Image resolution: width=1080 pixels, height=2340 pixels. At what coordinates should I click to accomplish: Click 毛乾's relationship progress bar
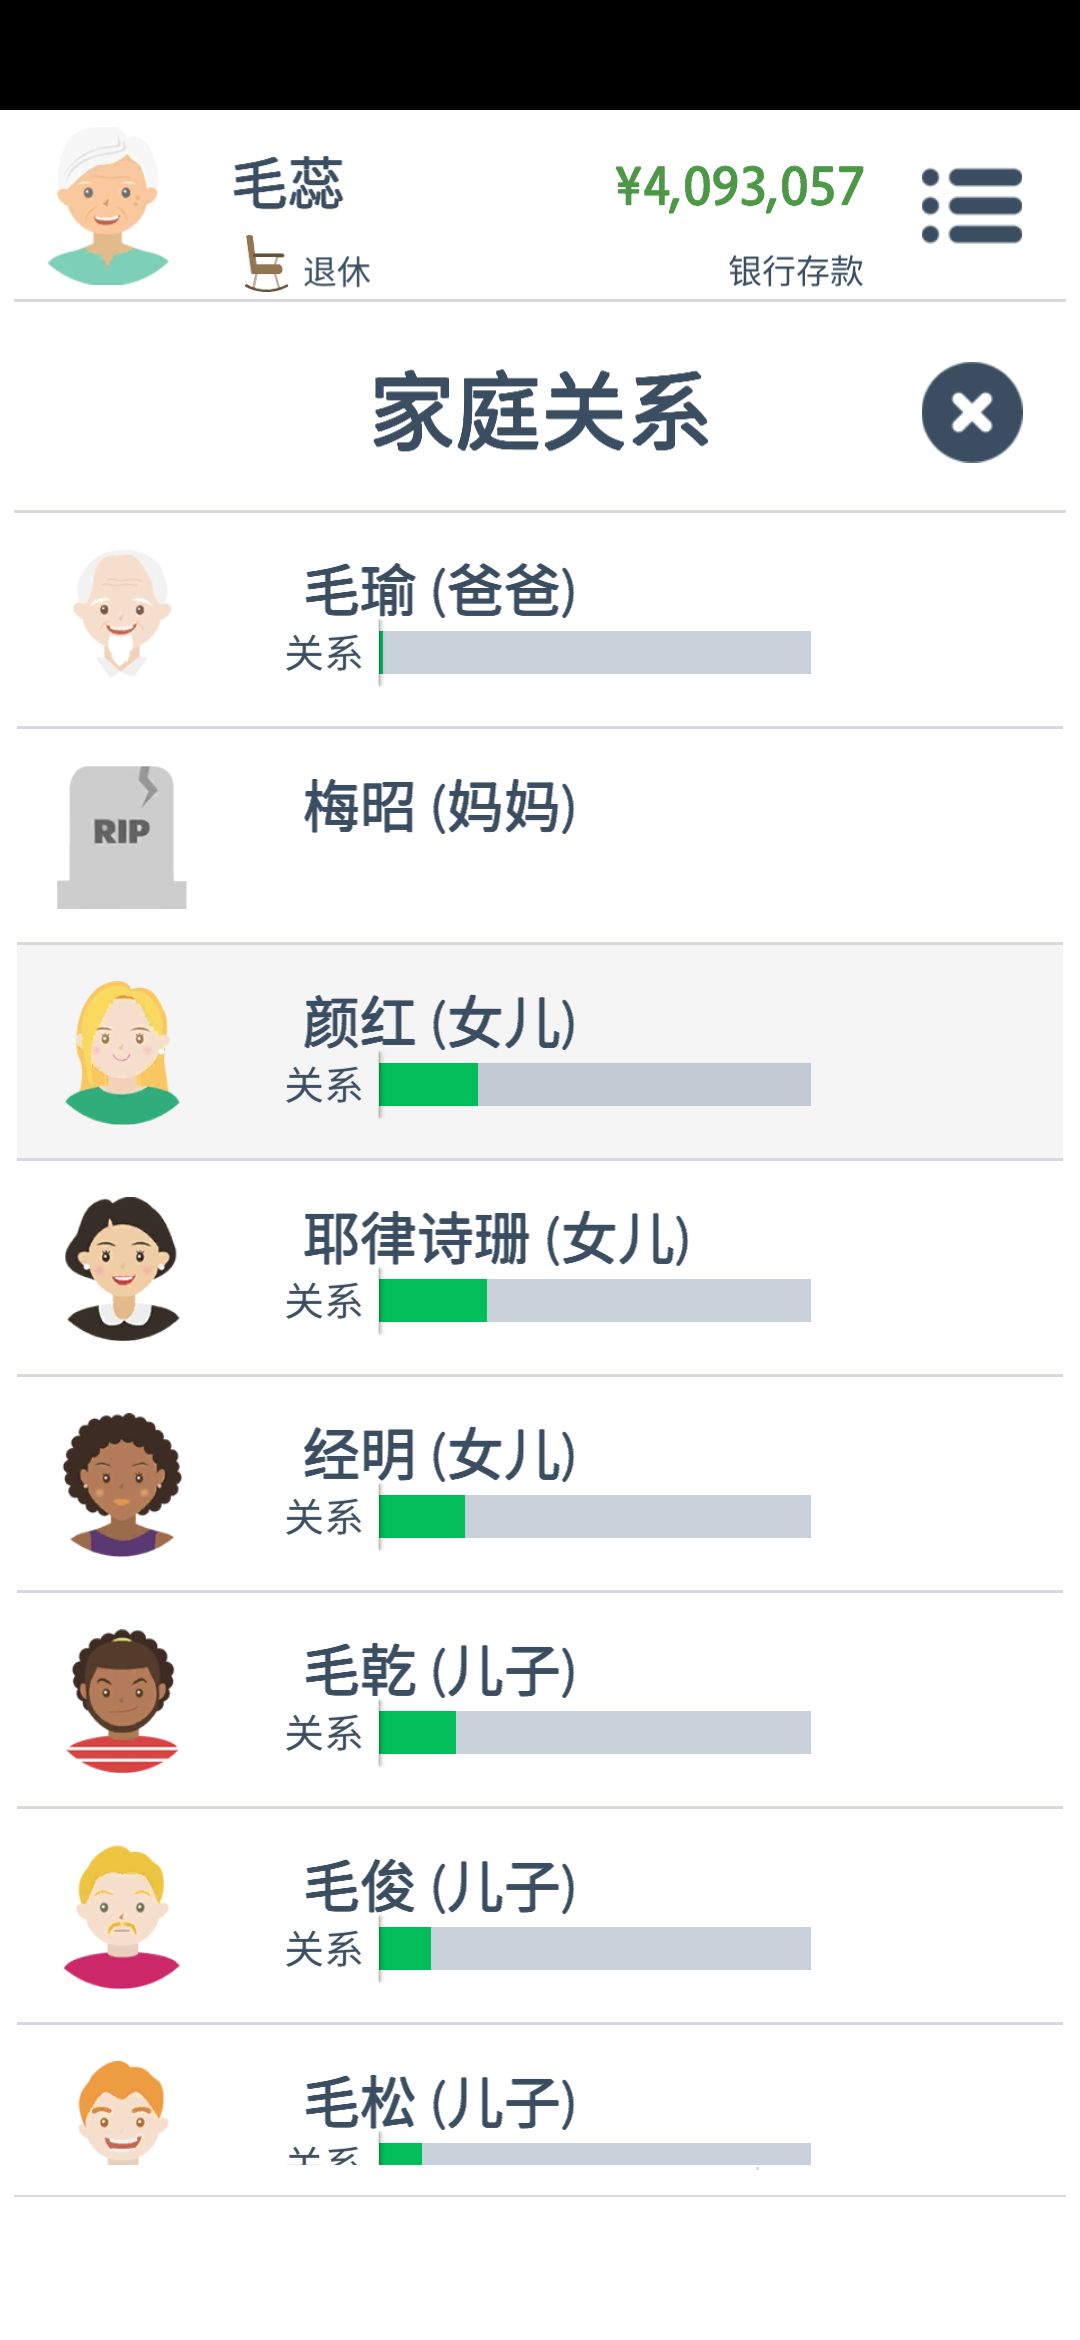click(x=595, y=1732)
